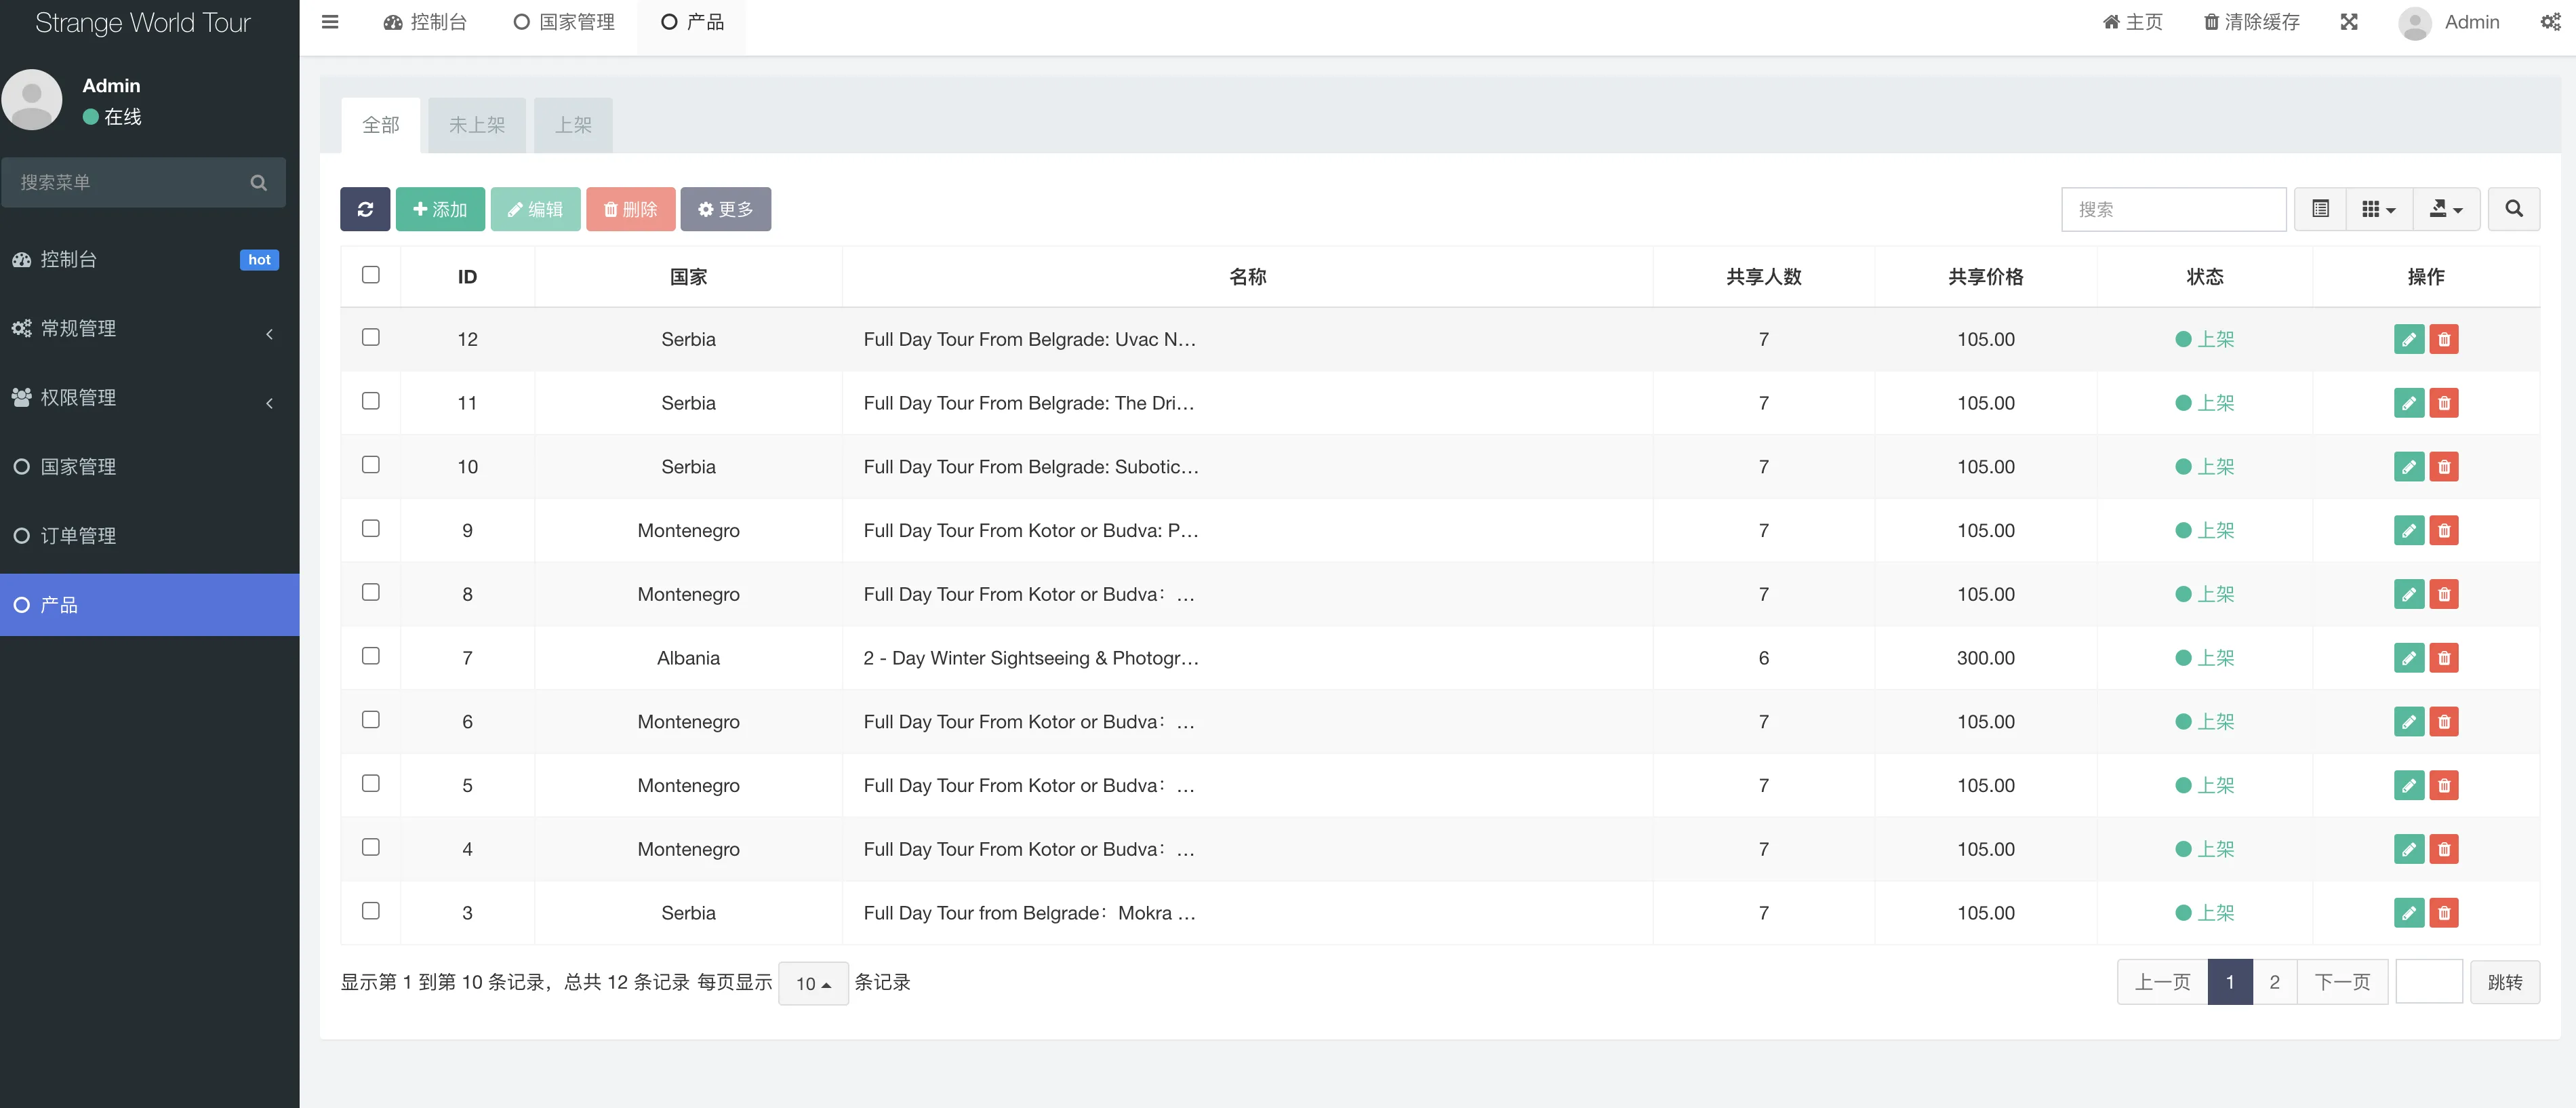Focus the table 搜索 search input
This screenshot has height=1108, width=2576.
2173,209
